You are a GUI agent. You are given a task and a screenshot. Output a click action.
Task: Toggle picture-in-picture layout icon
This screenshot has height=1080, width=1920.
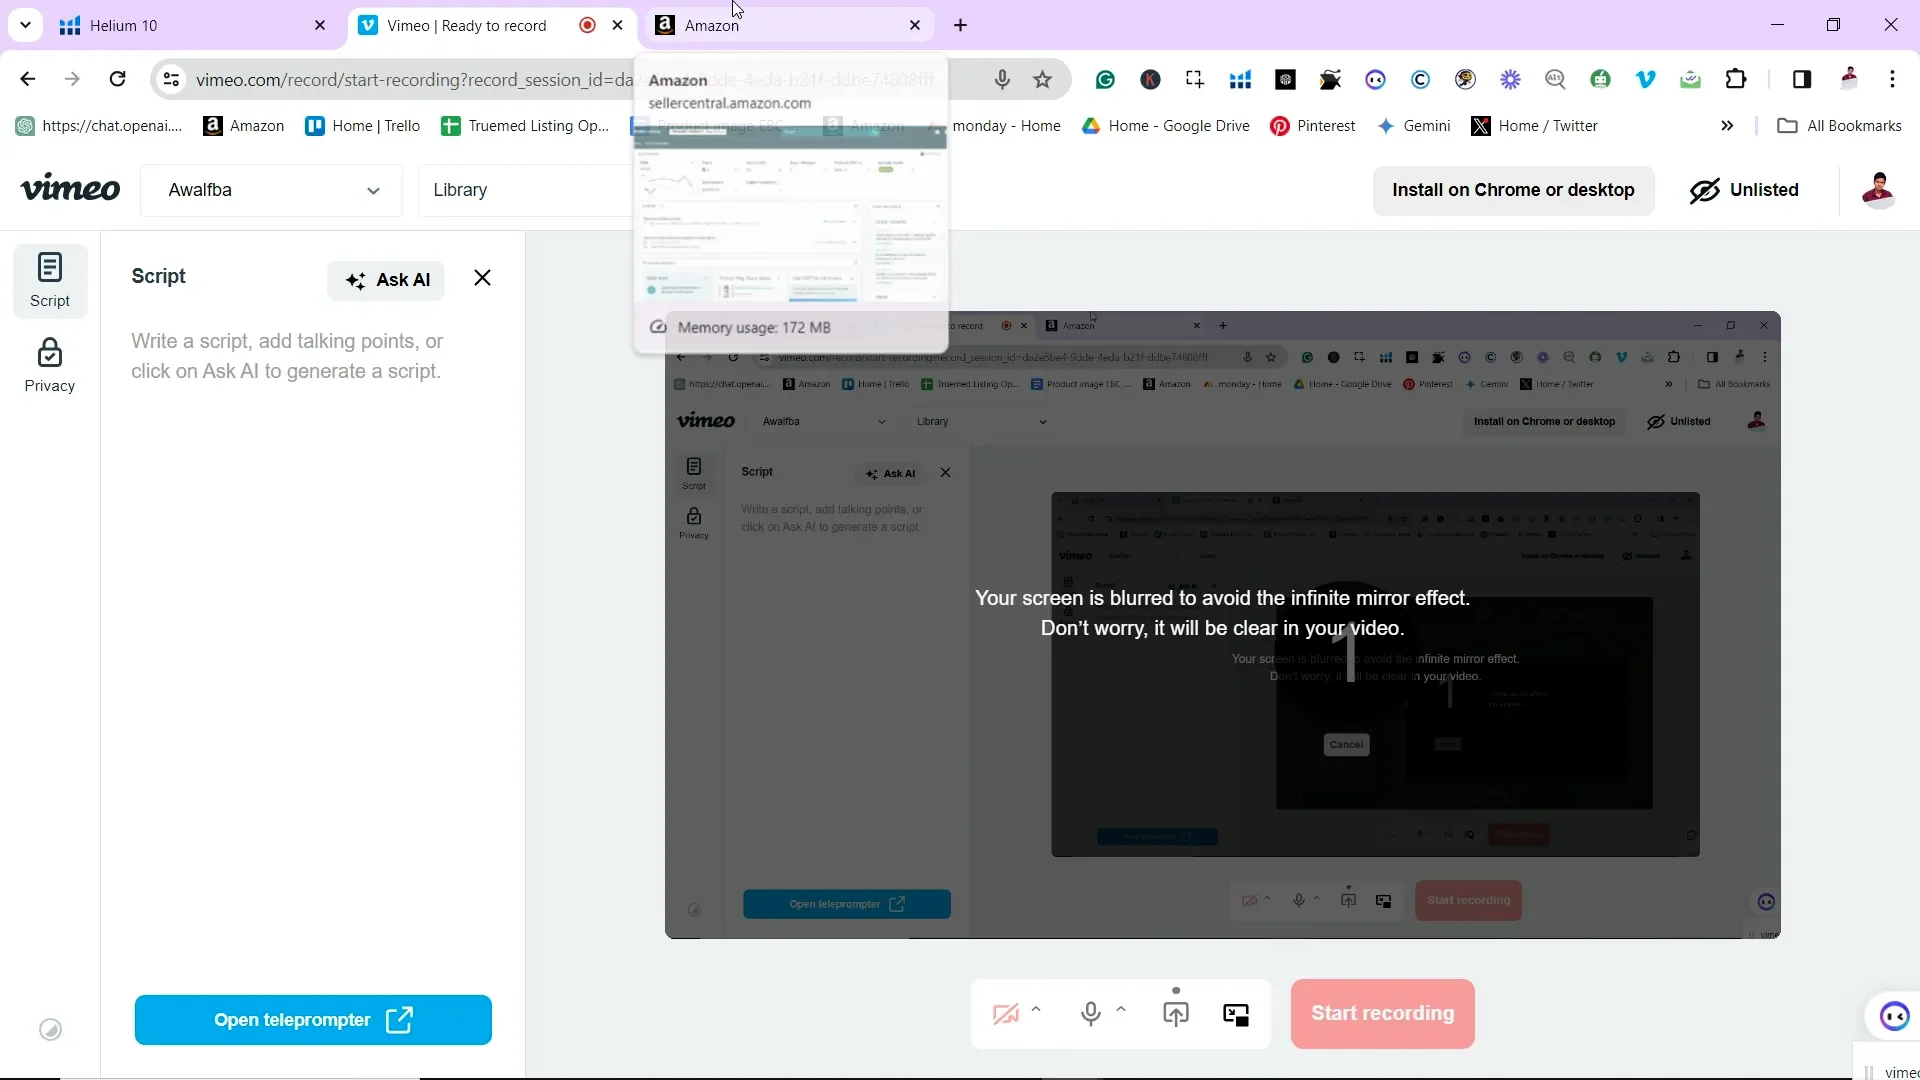tap(1236, 1015)
